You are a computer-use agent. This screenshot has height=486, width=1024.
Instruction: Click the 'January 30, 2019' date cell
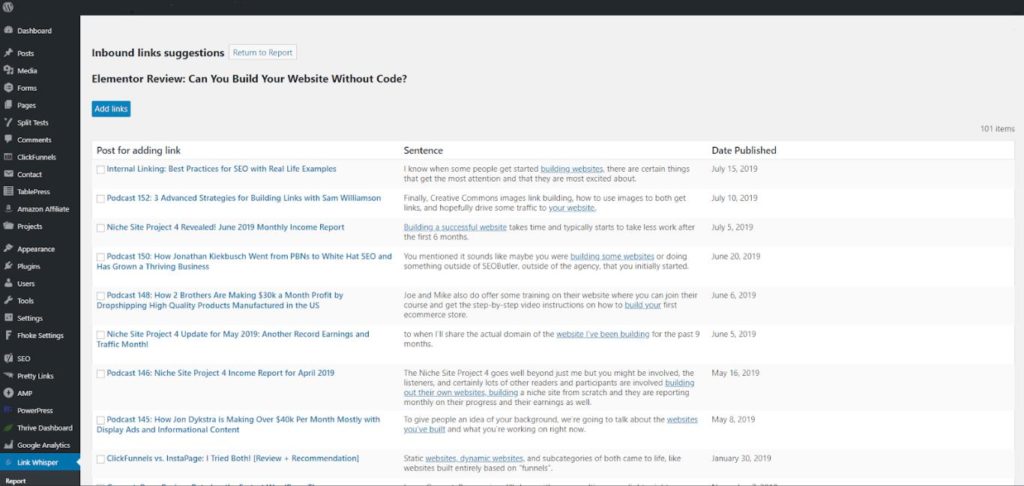pyautogui.click(x=741, y=459)
